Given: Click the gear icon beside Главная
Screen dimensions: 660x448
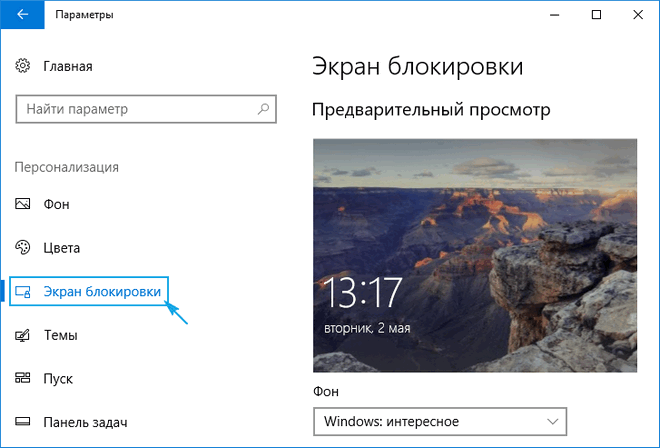Looking at the screenshot, I should click(23, 66).
